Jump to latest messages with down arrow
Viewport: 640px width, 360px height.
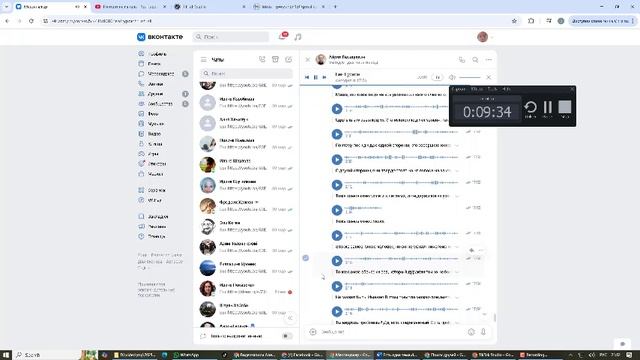(x=484, y=315)
